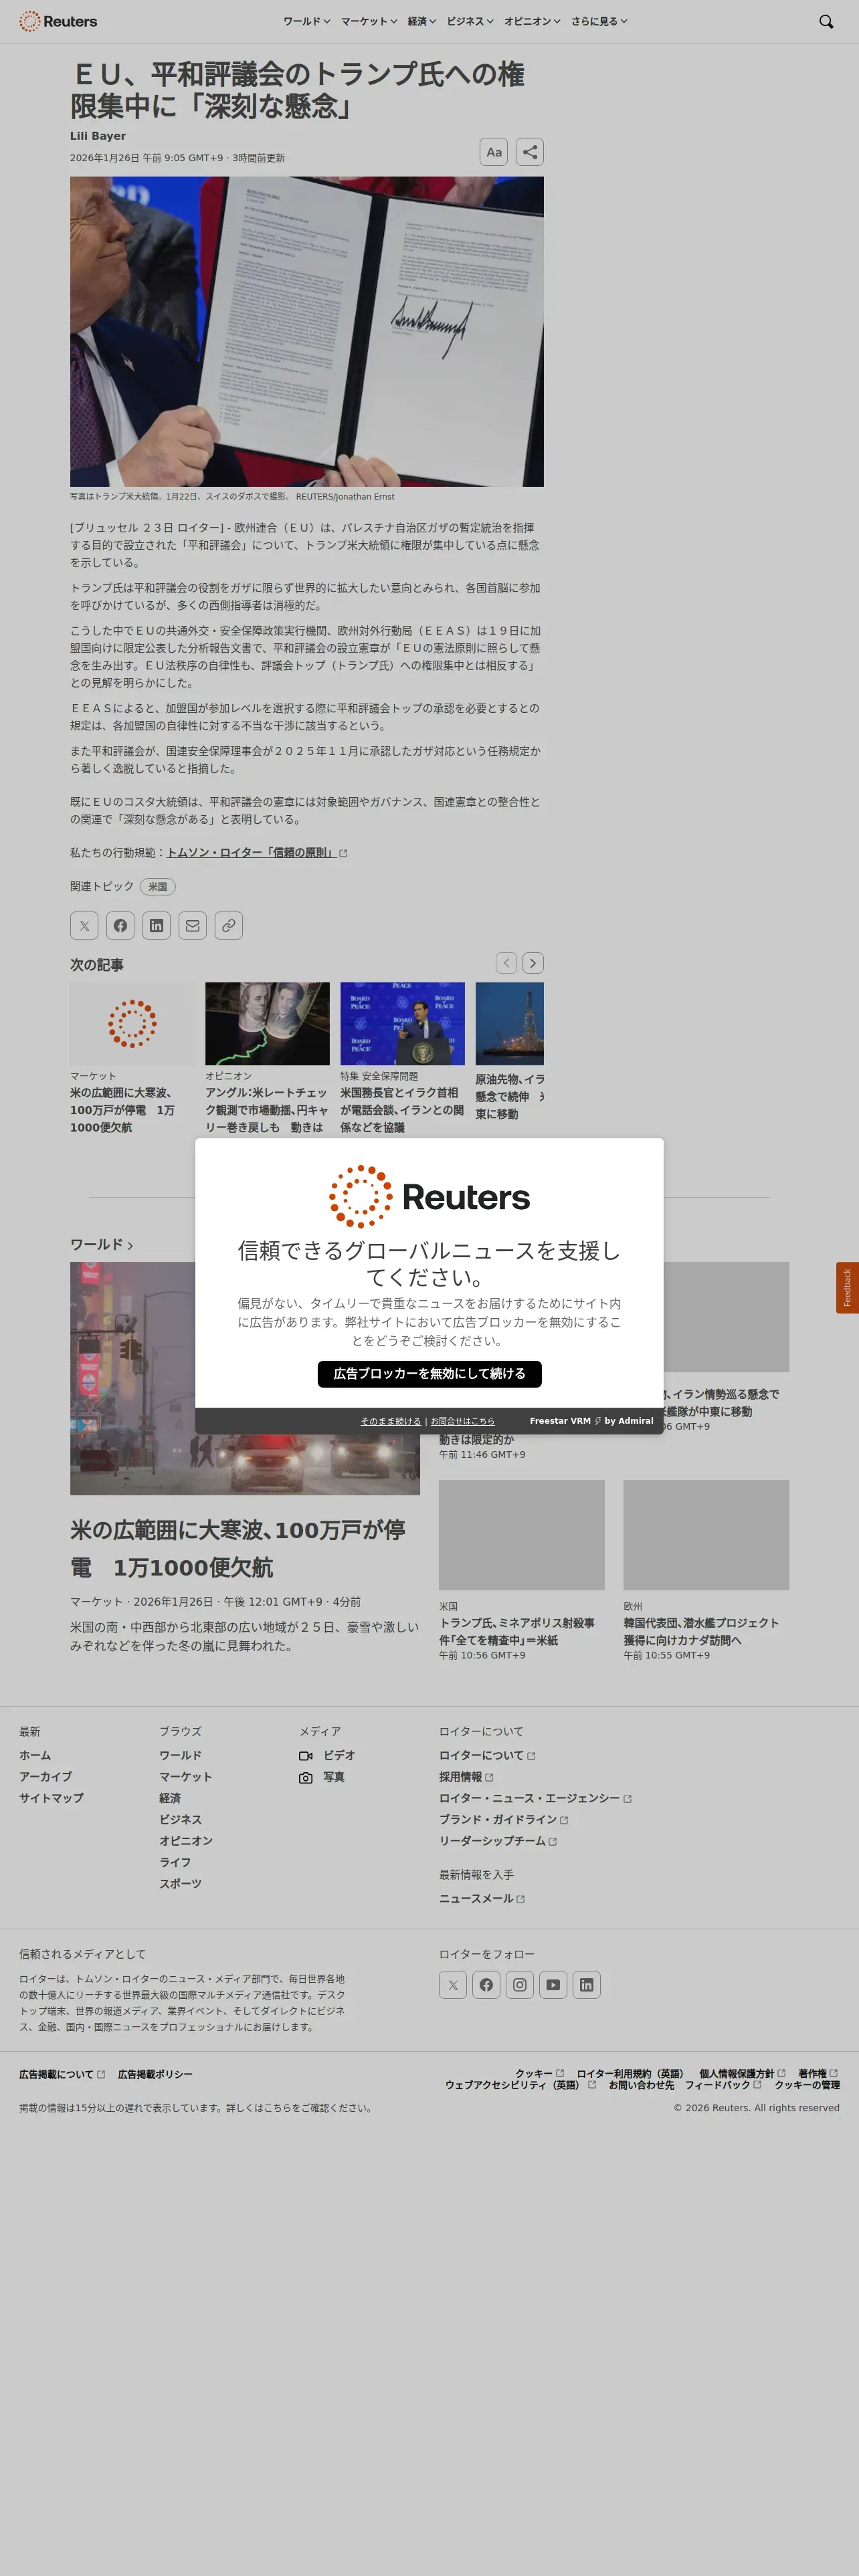Open the Feedback side tab
The height and width of the screenshot is (2576, 859).
click(x=847, y=1288)
